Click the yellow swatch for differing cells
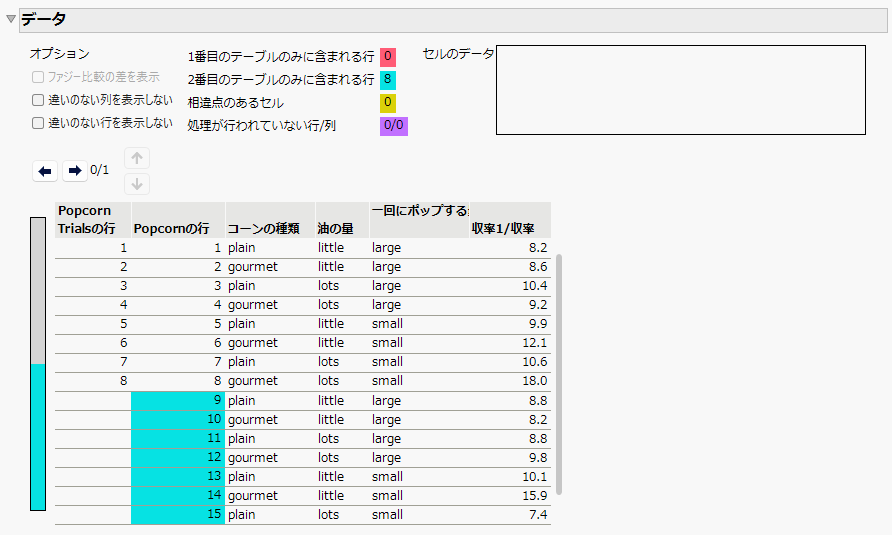Viewport: 892px width, 535px height. click(388, 103)
